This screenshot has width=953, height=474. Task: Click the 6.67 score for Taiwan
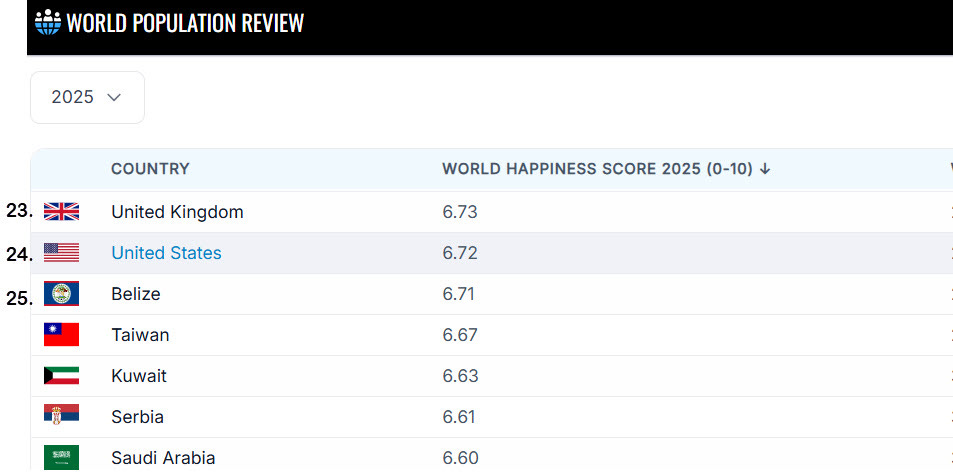tap(460, 335)
